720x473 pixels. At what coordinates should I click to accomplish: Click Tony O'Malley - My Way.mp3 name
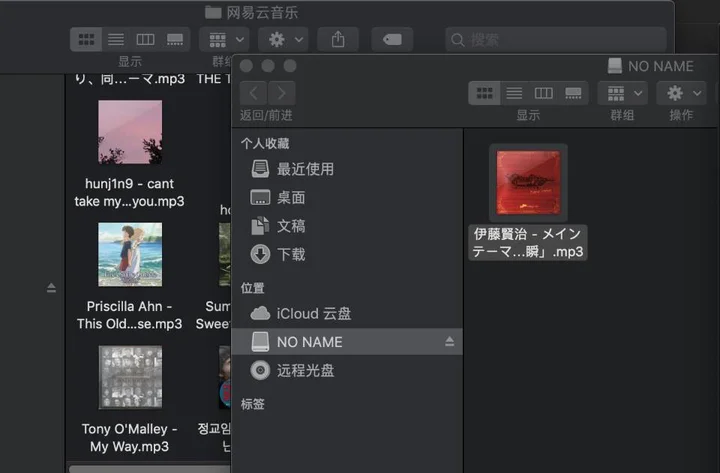[x=129, y=438]
